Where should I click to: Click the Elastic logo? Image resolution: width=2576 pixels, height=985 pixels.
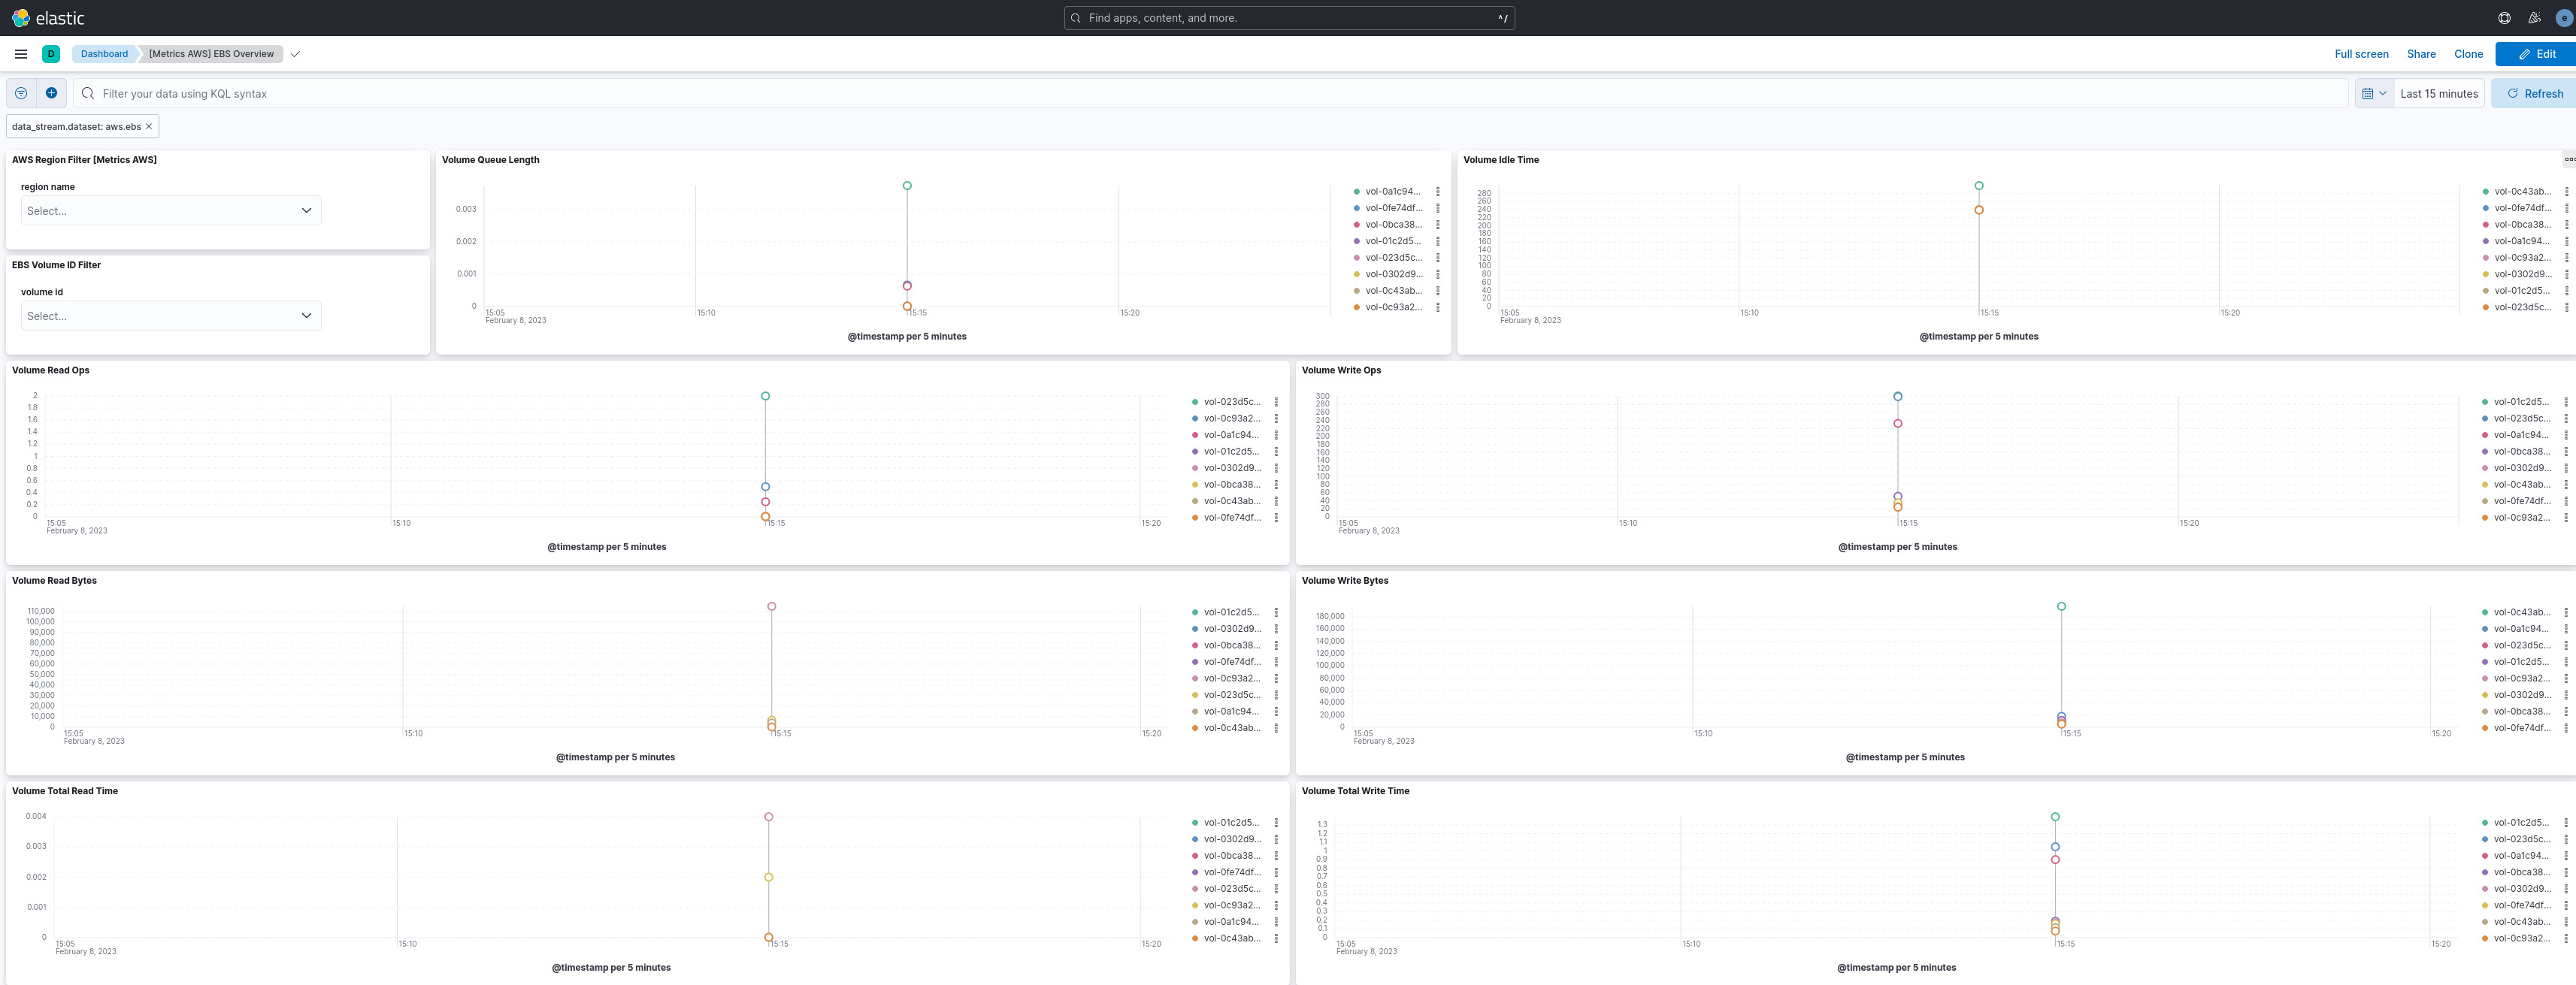click(x=48, y=18)
